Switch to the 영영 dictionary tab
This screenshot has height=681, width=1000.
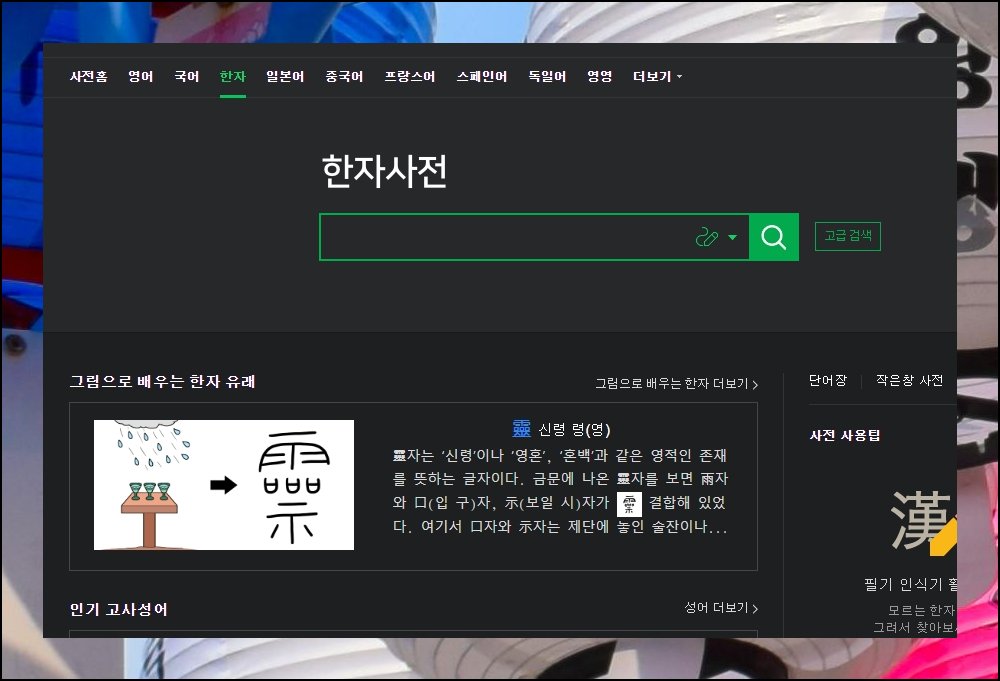[x=599, y=77]
